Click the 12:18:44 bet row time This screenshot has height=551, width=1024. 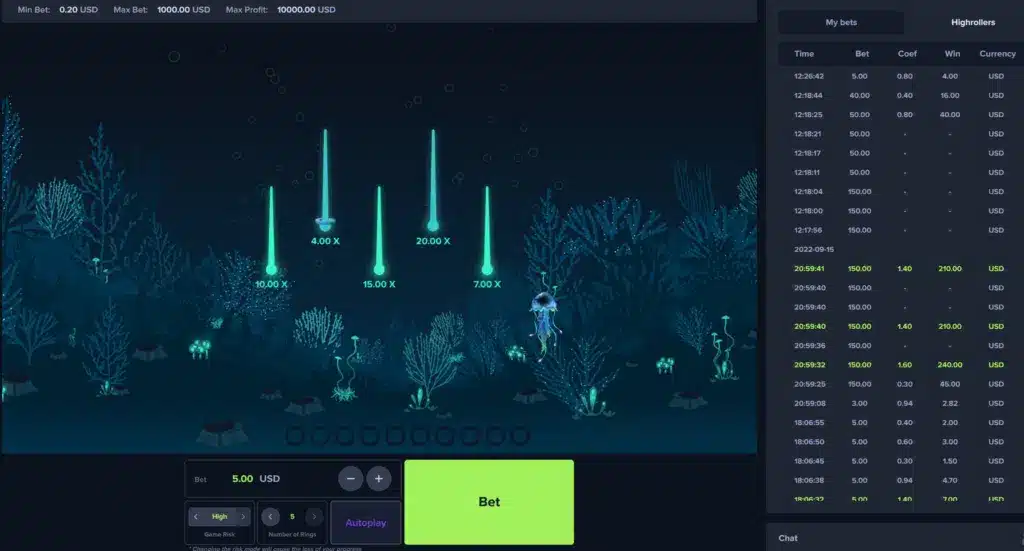click(x=808, y=95)
